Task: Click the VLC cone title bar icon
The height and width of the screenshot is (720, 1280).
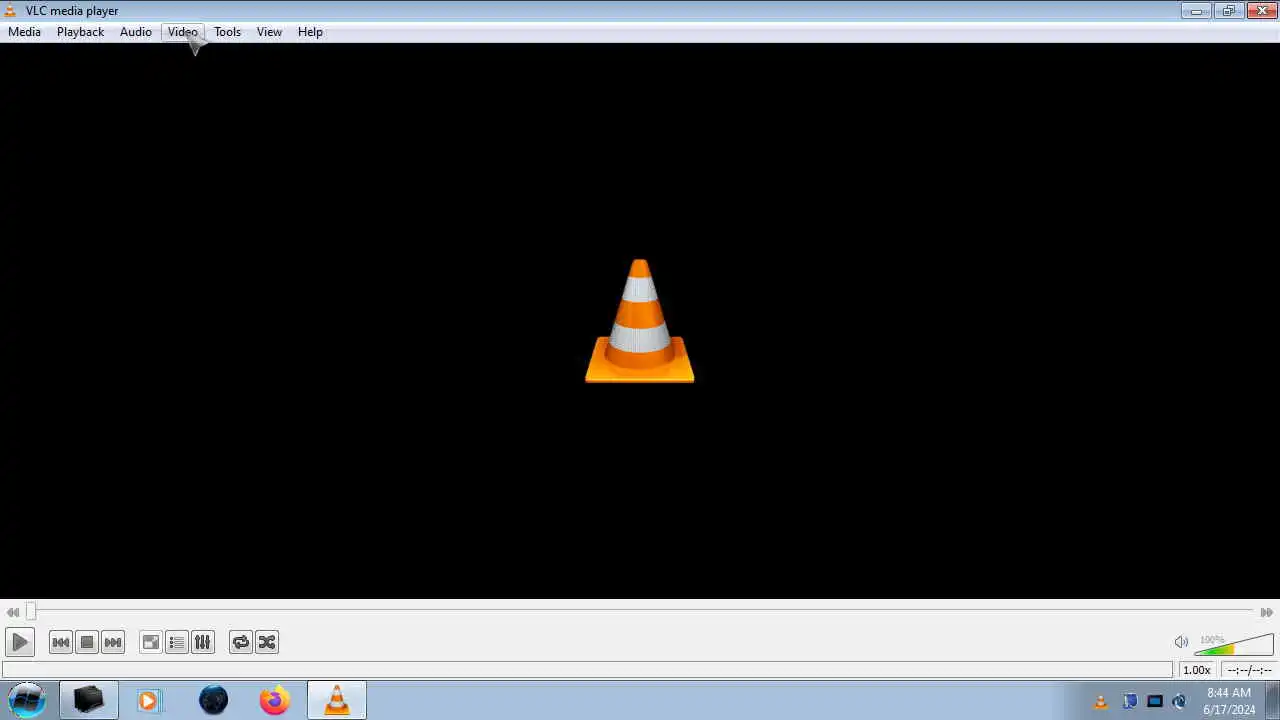Action: tap(11, 11)
